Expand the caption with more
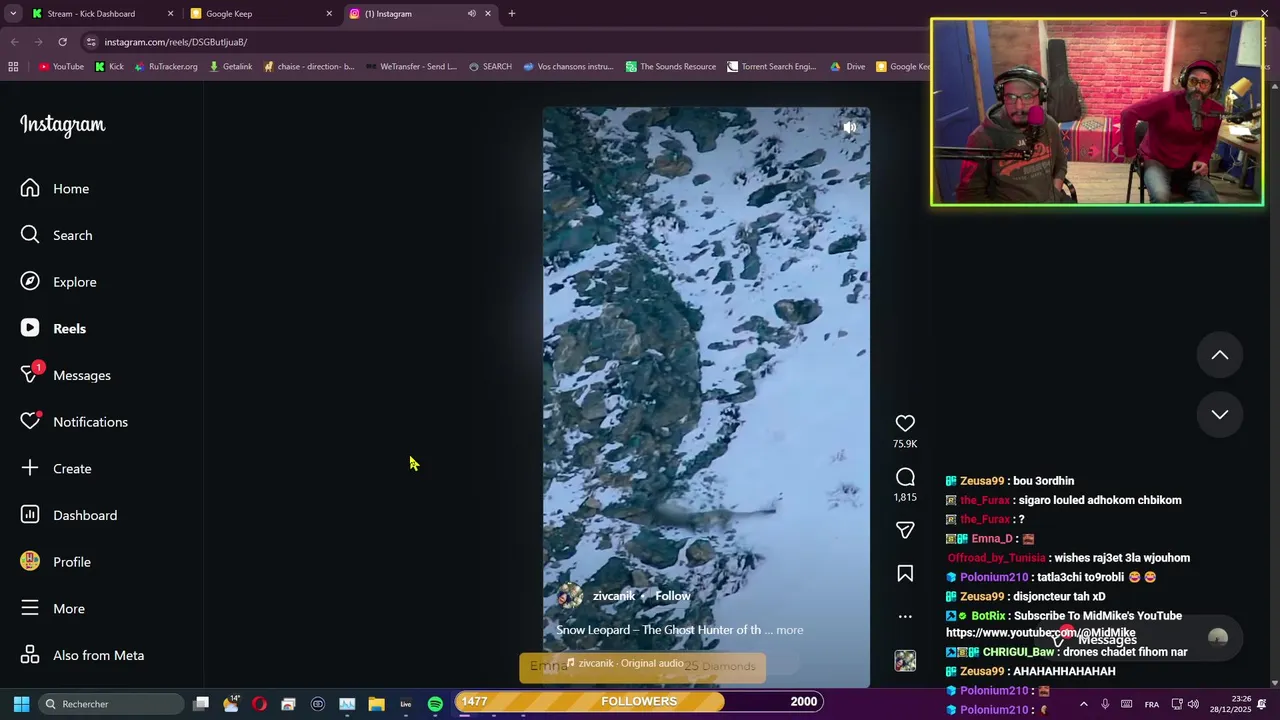The height and width of the screenshot is (720, 1280). [789, 630]
